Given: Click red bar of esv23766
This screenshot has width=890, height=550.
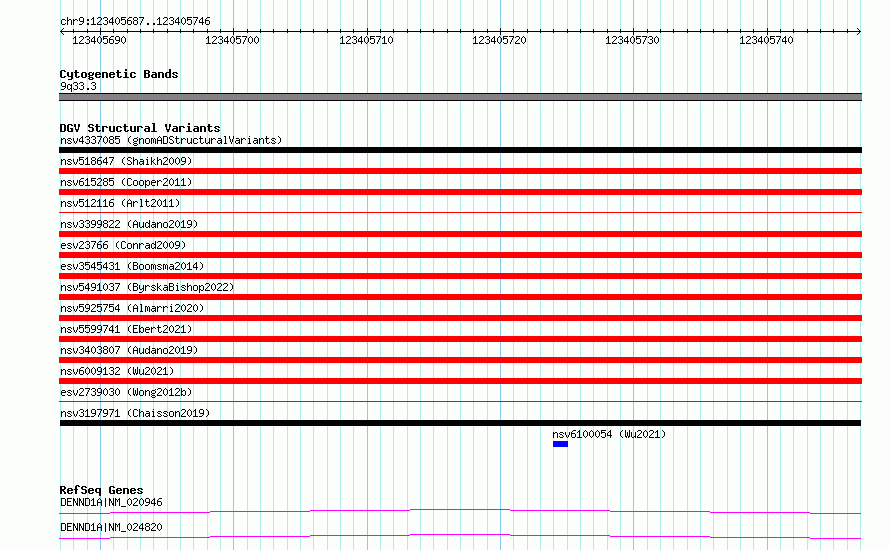Looking at the screenshot, I should 460,255.
